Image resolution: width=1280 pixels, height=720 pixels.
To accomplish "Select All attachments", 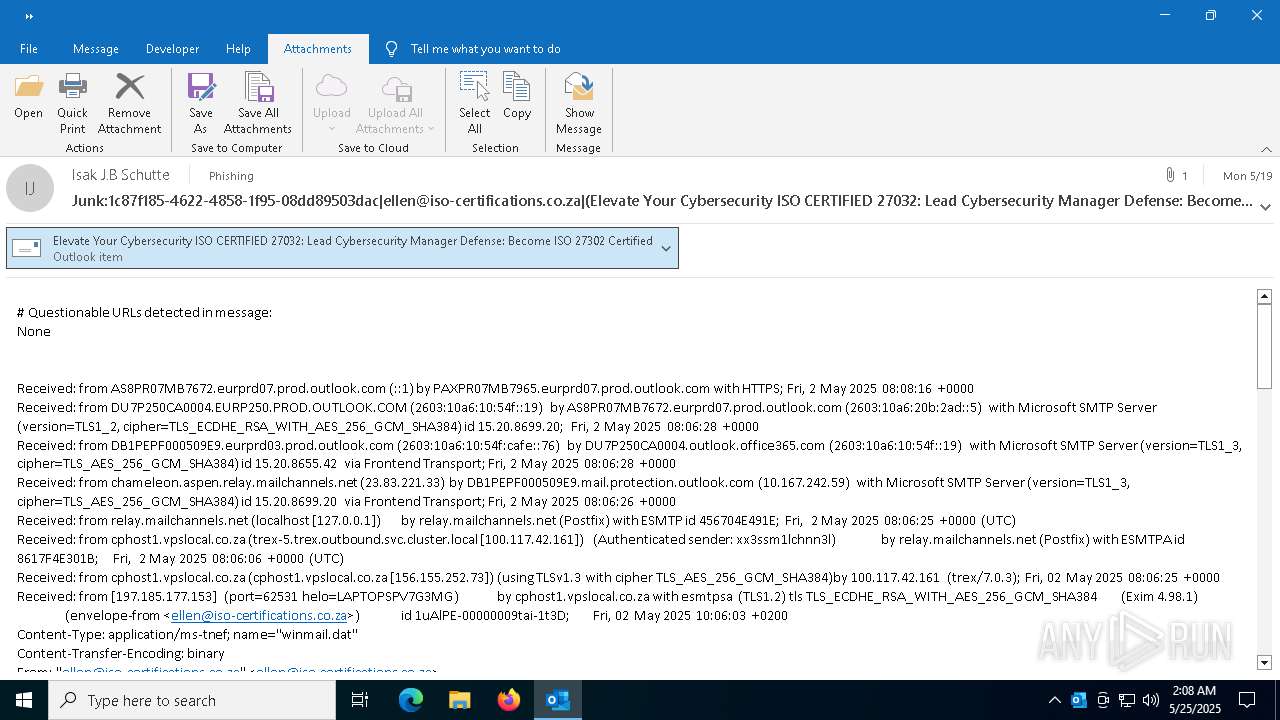I will coord(475,104).
